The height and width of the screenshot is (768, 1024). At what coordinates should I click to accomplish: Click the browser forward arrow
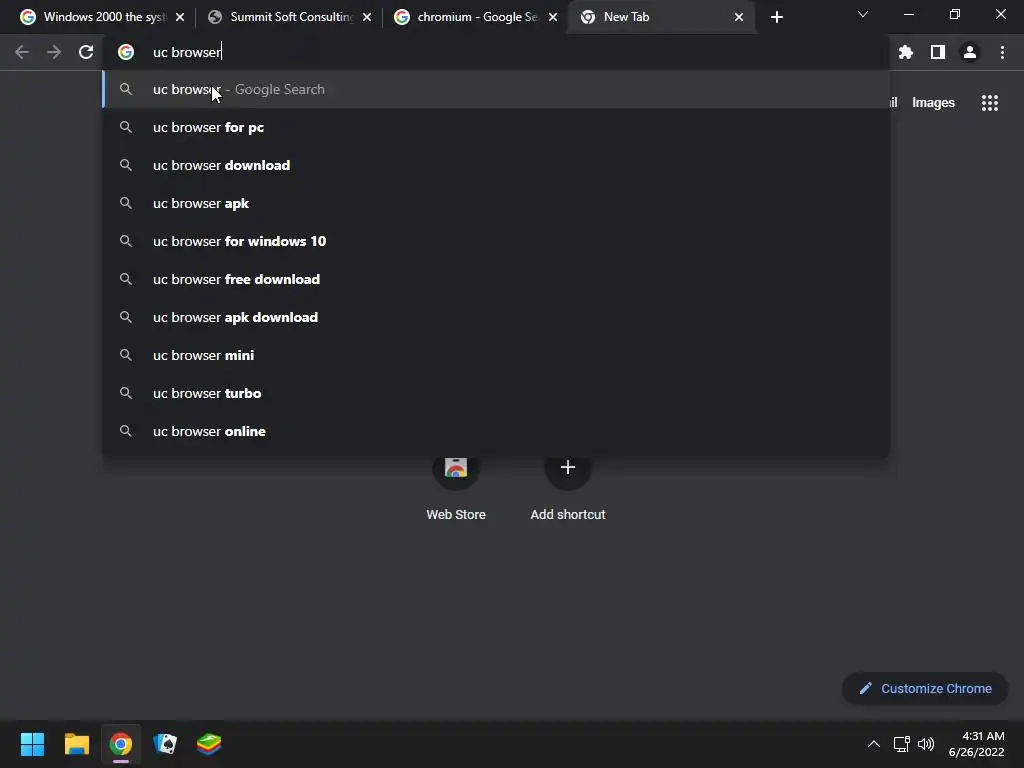(54, 52)
